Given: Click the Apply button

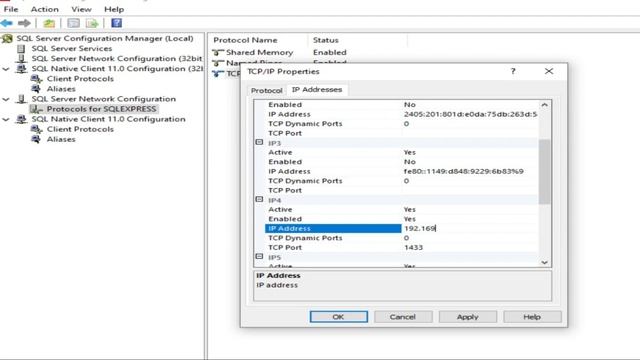Looking at the screenshot, I should point(468,317).
